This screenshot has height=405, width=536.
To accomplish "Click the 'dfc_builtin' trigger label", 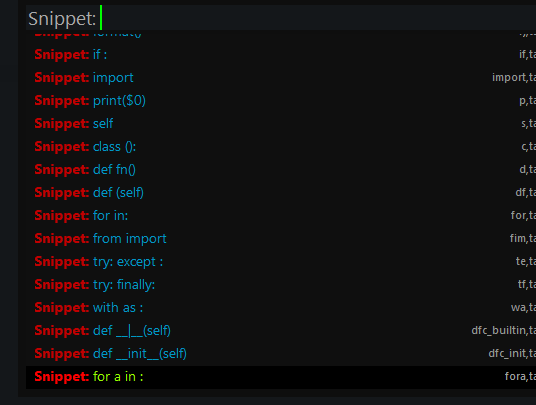I will (x=499, y=330).
